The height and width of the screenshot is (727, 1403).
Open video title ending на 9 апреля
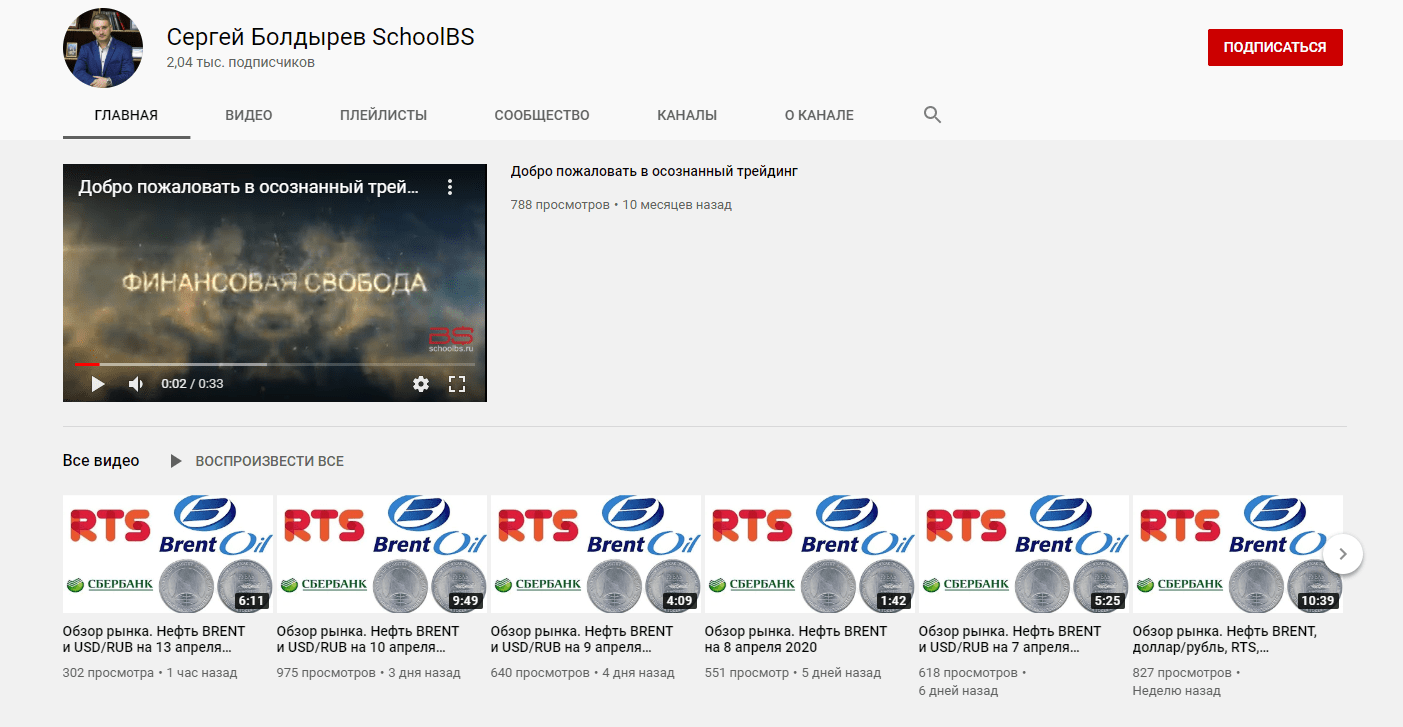click(x=582, y=639)
